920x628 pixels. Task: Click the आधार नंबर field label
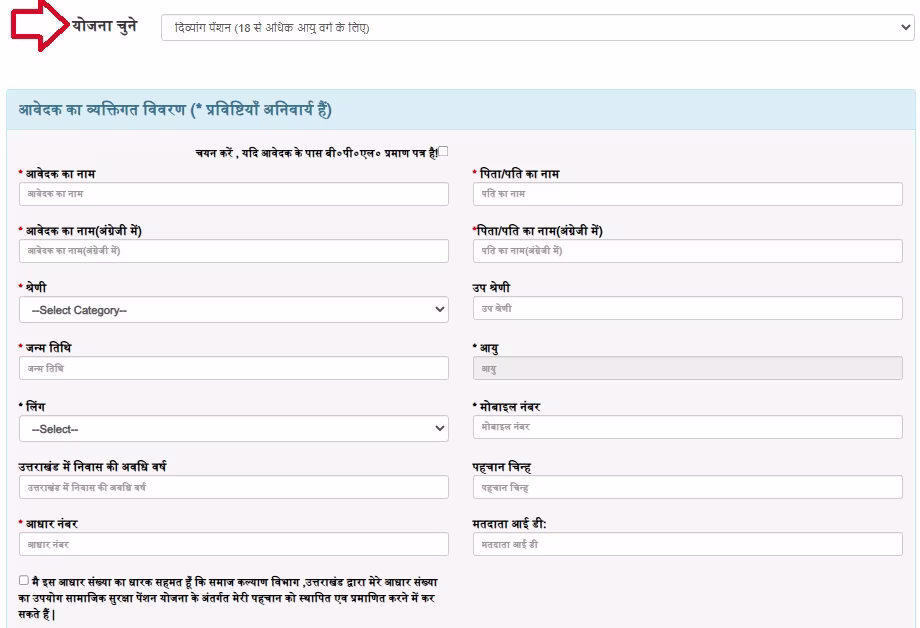(51, 524)
